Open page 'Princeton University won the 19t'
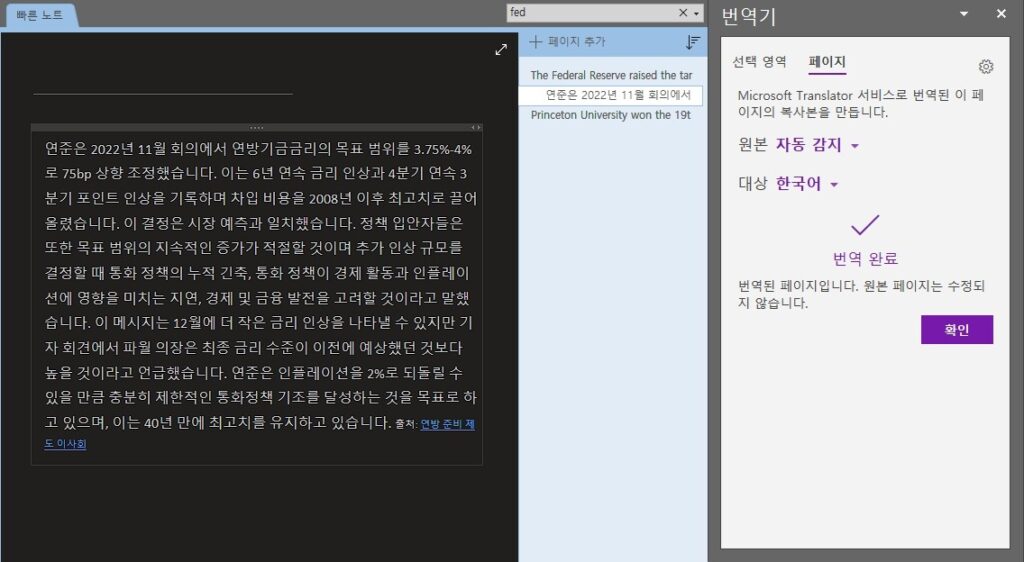Screen dimensions: 1024x562 click(x=611, y=115)
